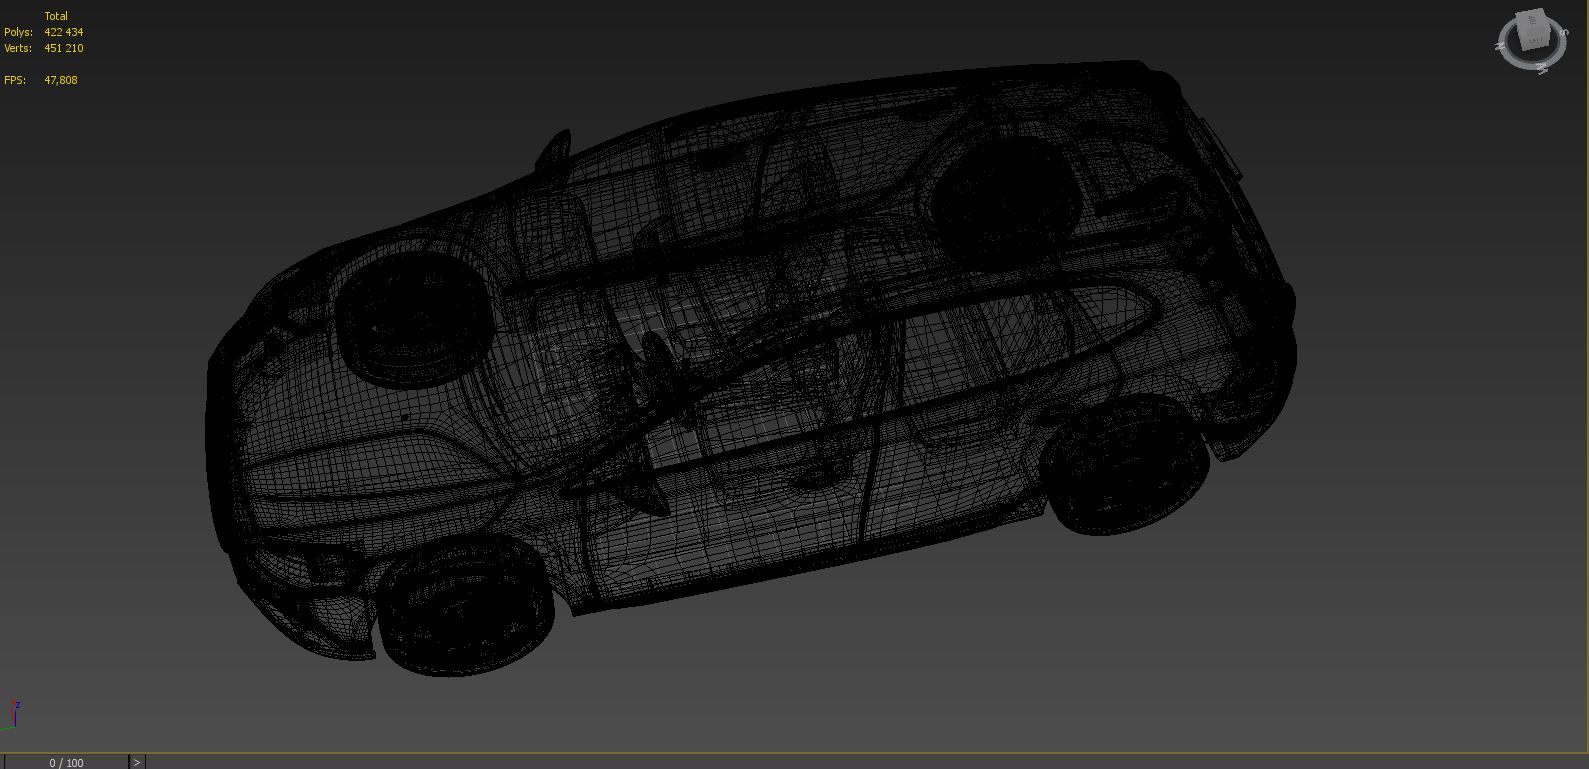
Task: Click the Verts count statistic
Action: (63, 48)
